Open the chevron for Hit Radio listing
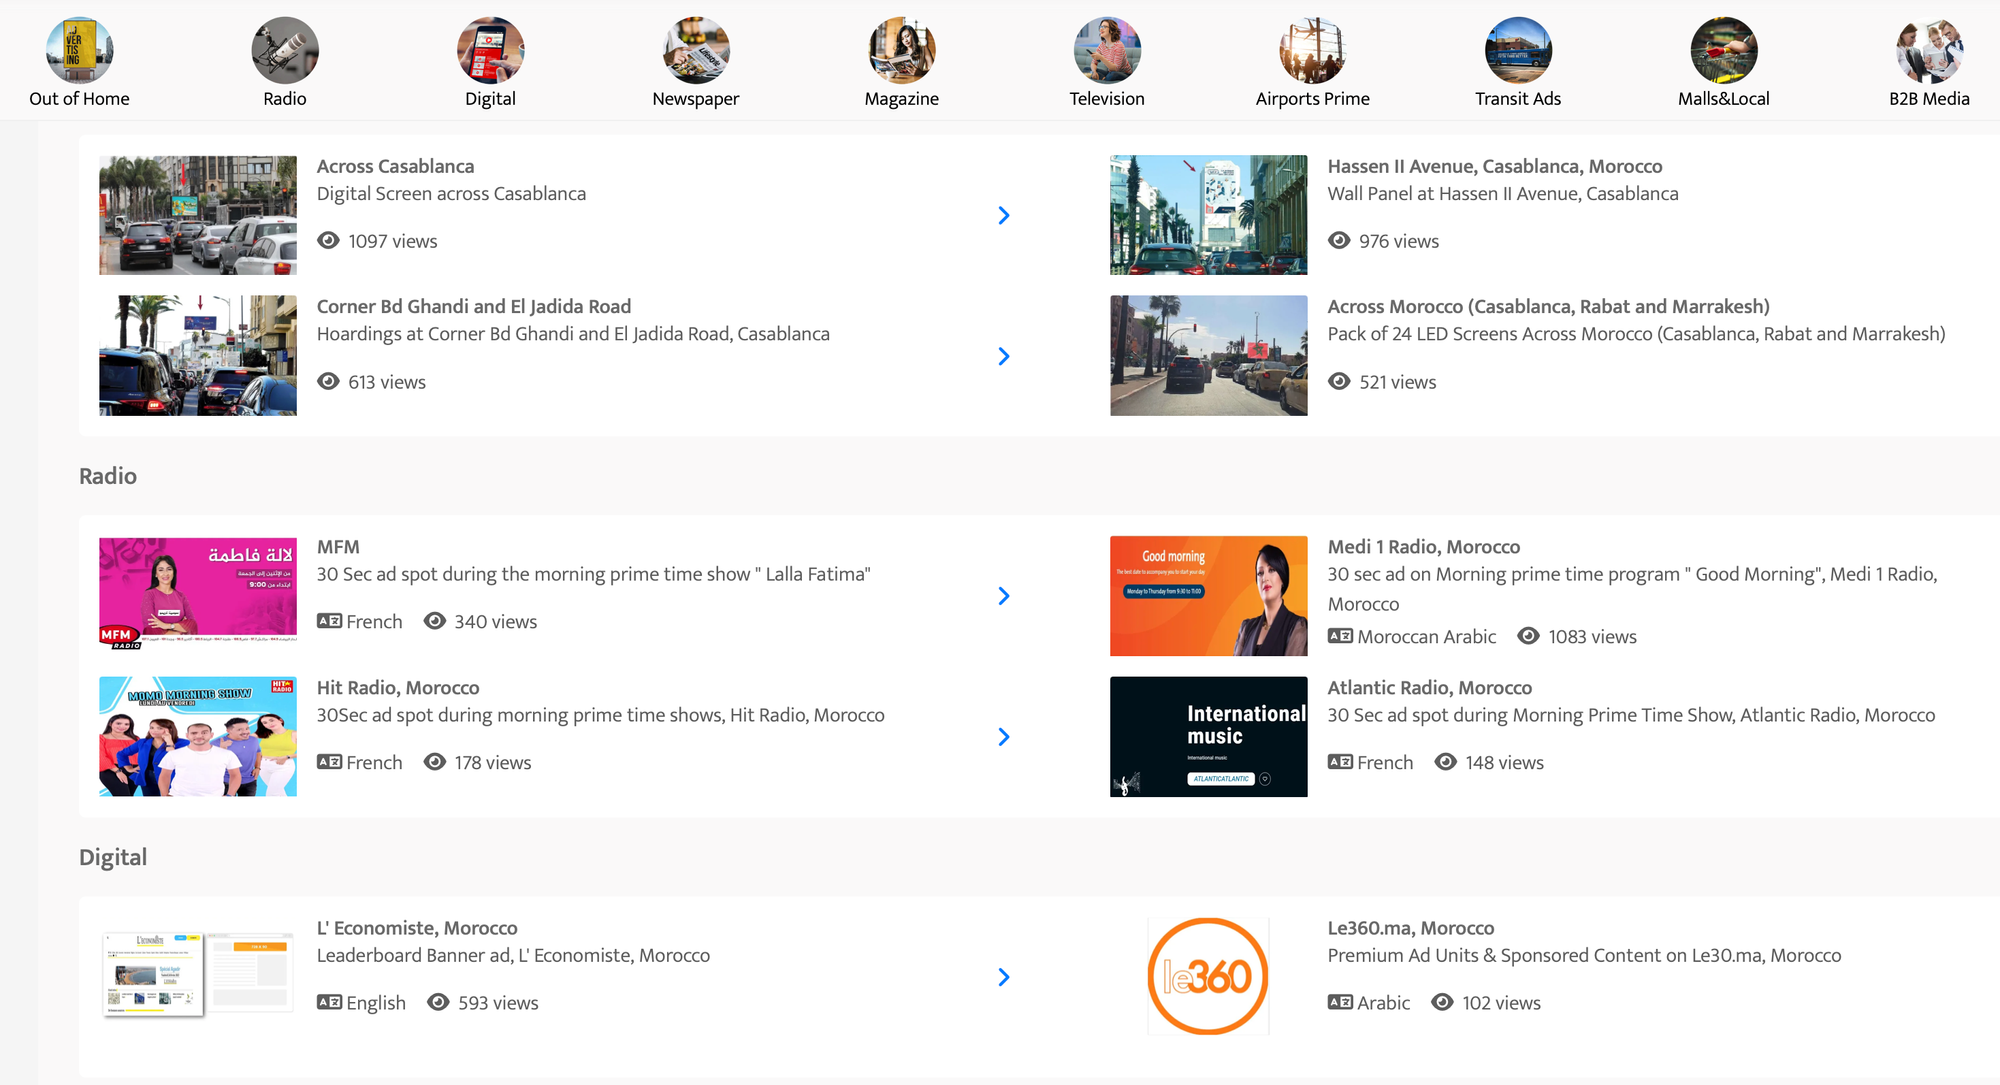Screen dimensions: 2000x1085 click(1004, 737)
